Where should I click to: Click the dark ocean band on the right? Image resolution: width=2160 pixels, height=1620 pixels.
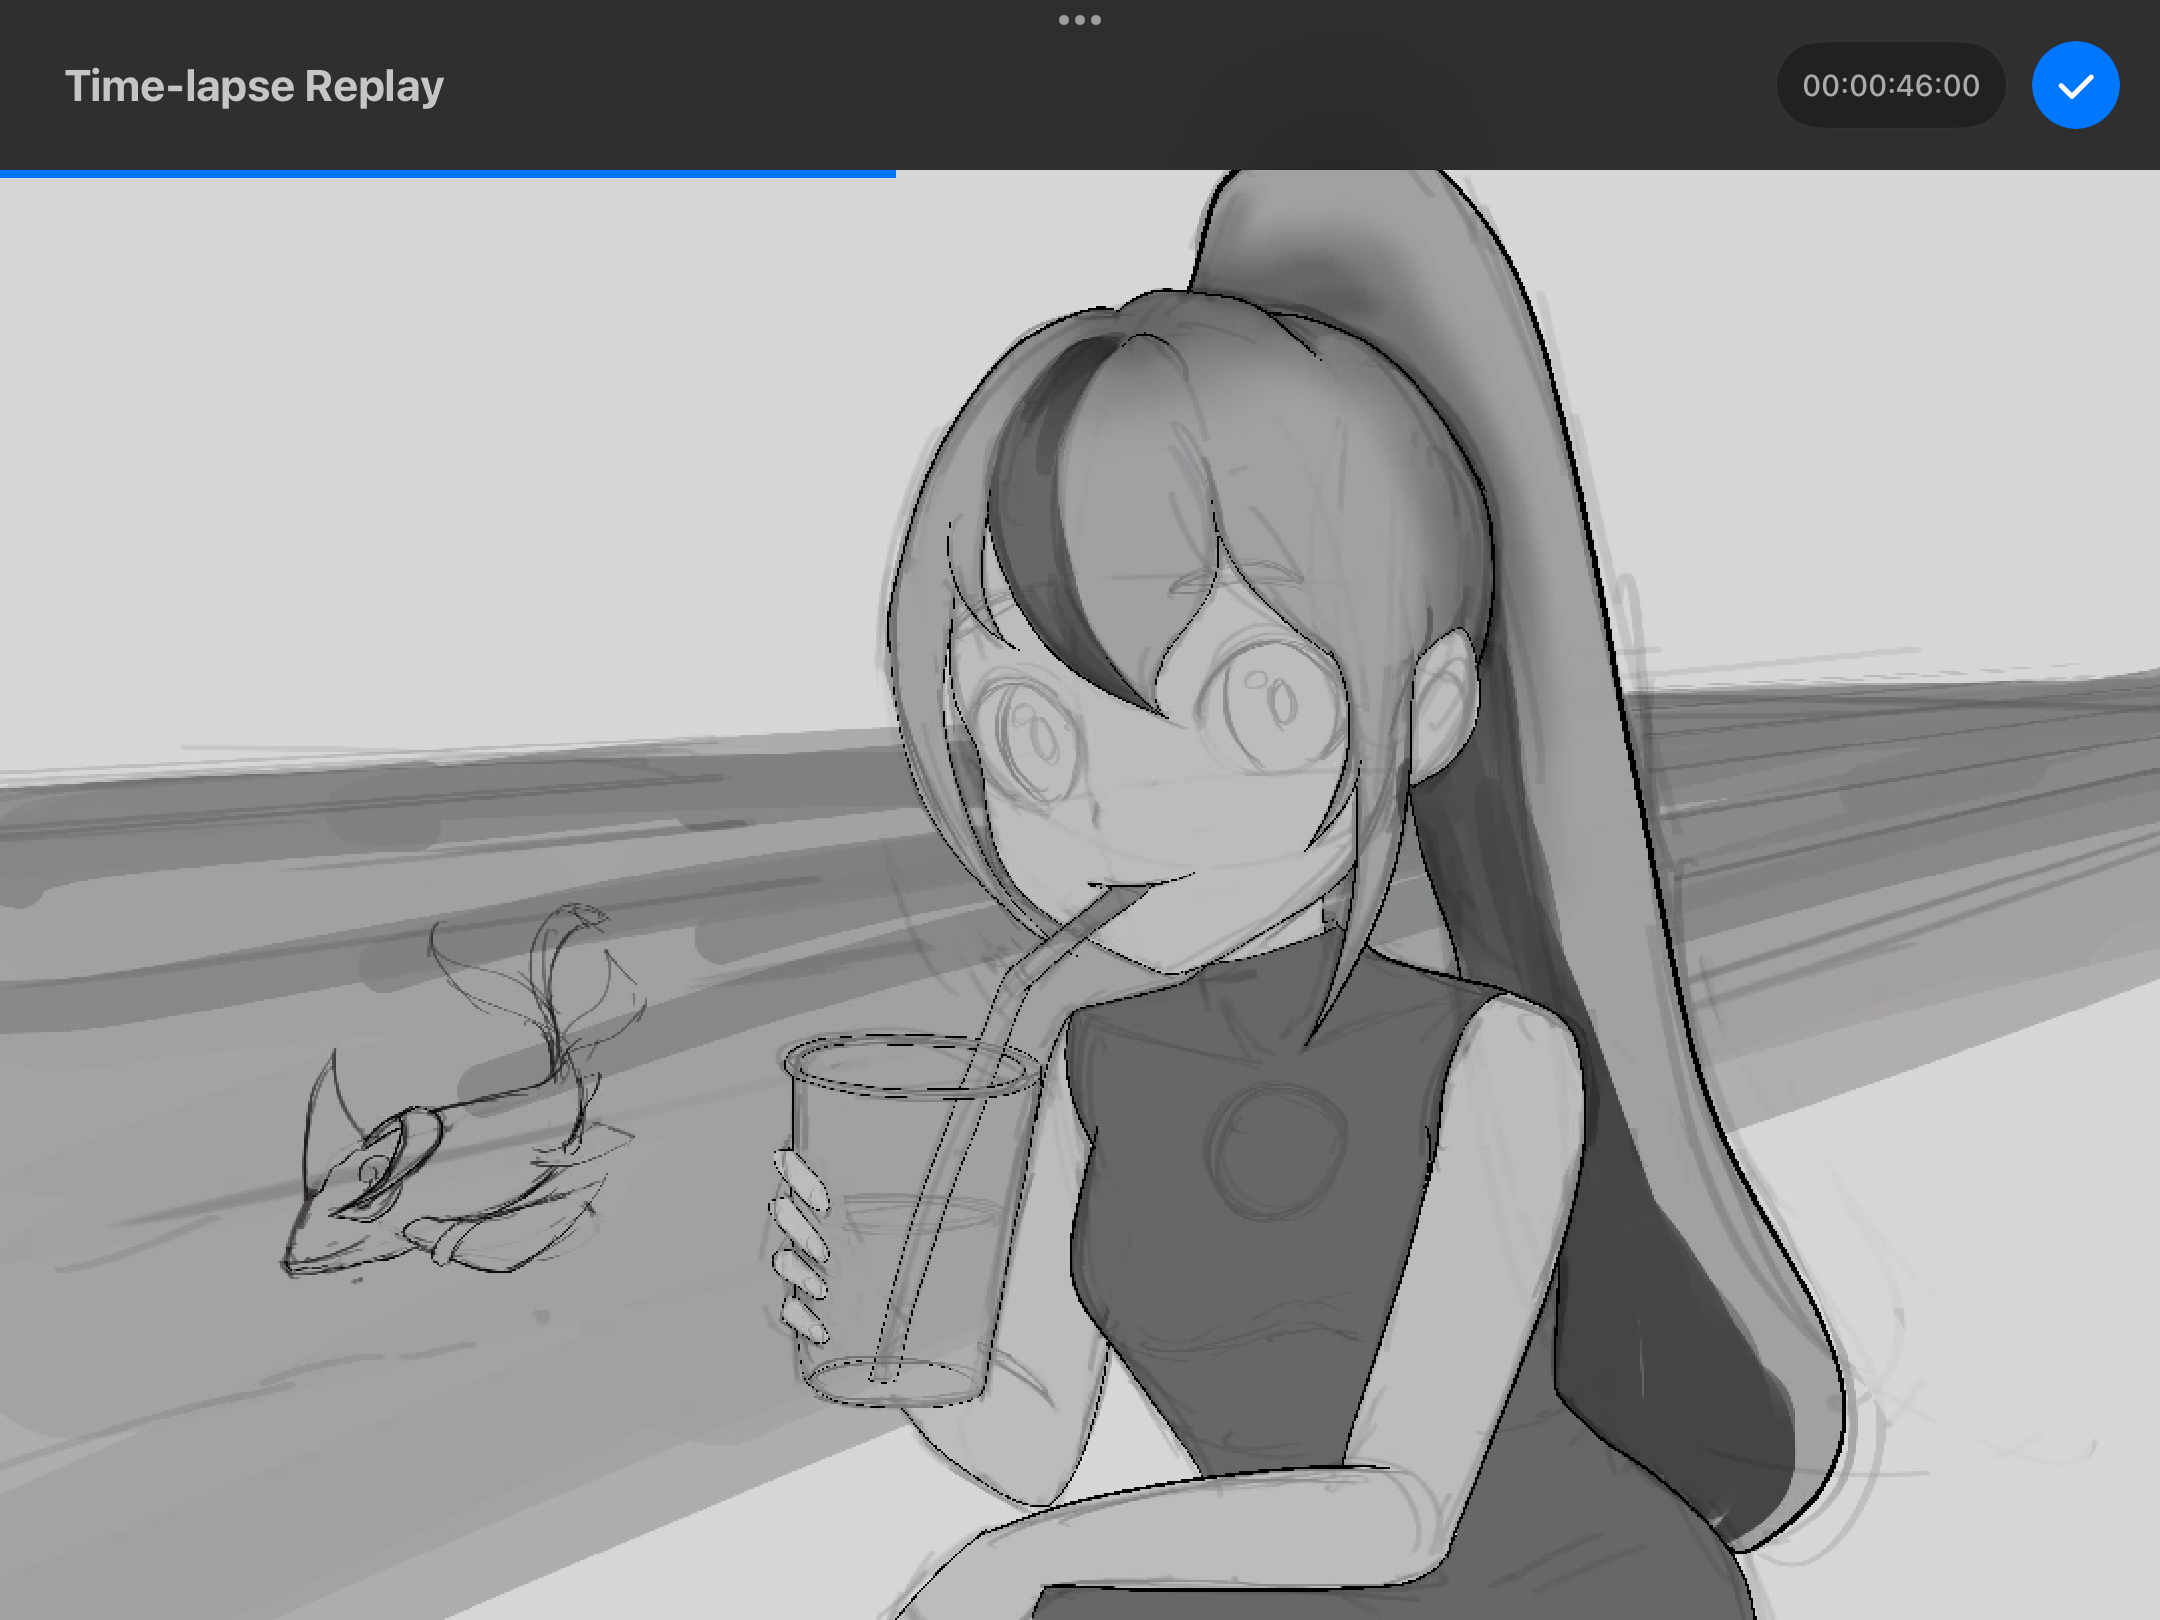click(x=1900, y=760)
